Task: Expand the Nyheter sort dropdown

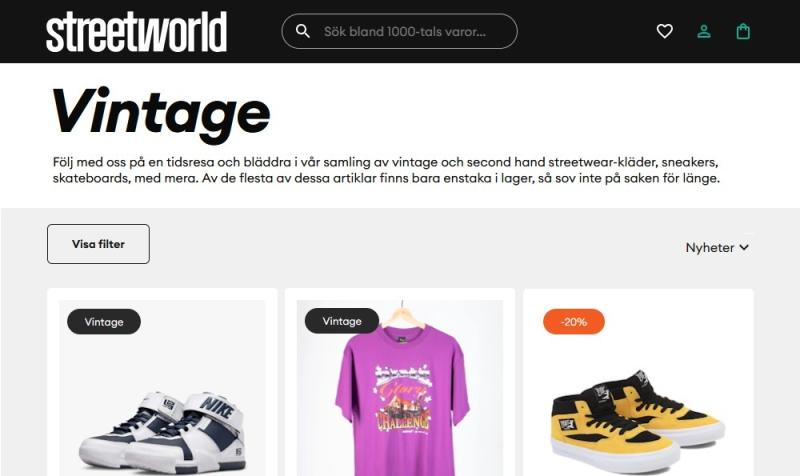Action: [717, 247]
